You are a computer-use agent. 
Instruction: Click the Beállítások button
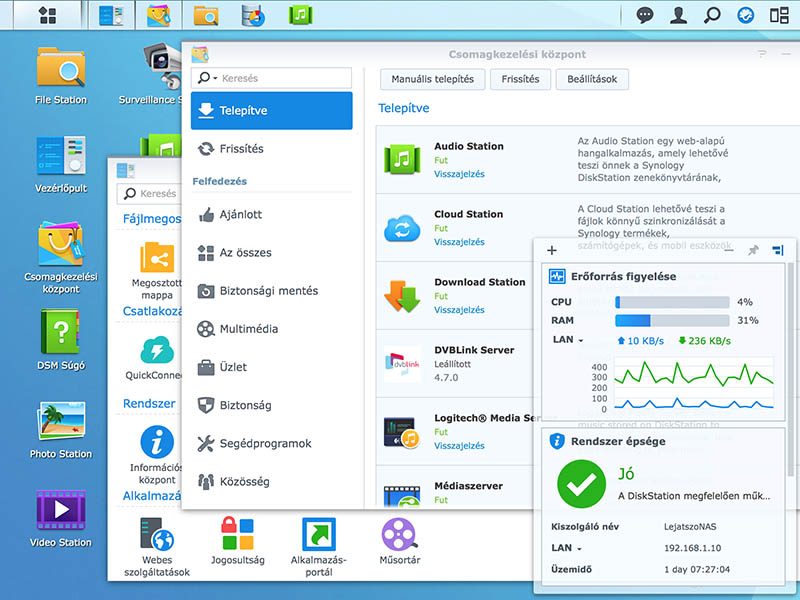[x=592, y=79]
